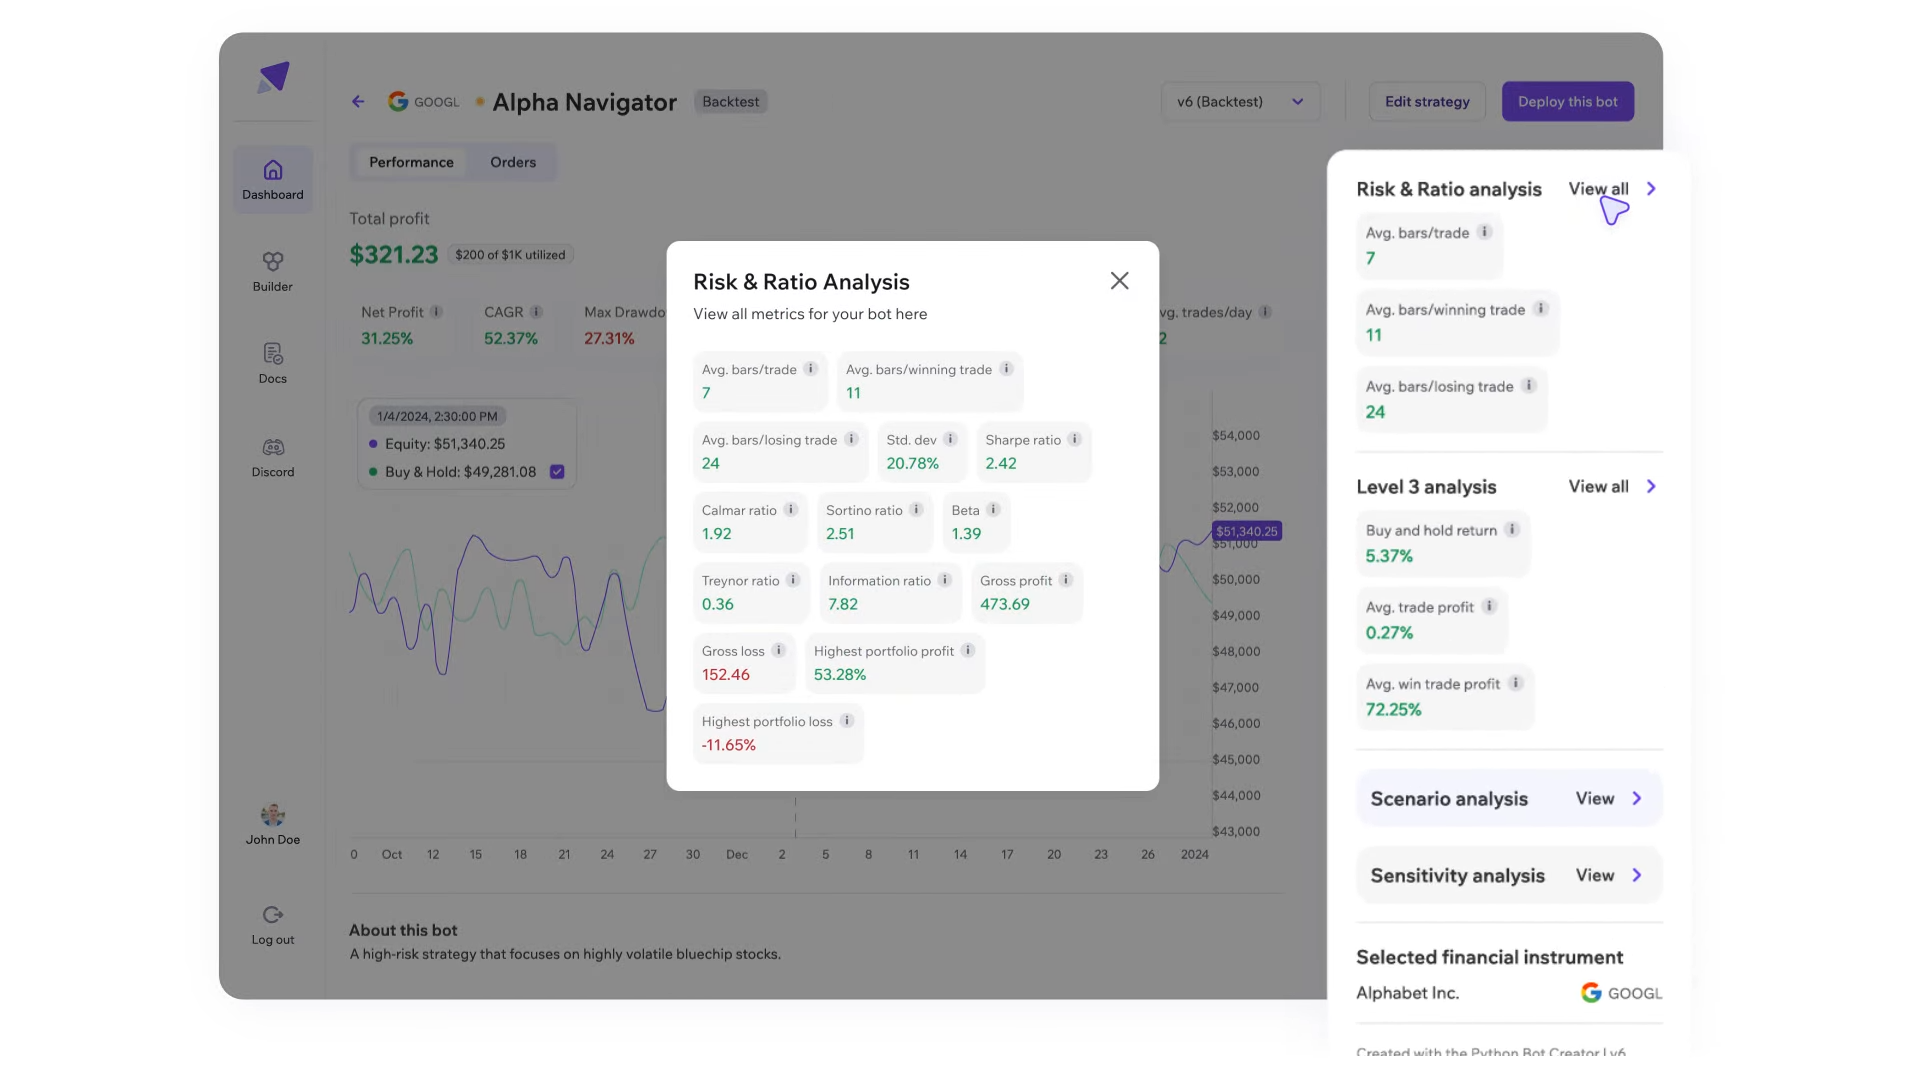This screenshot has width=1920, height=1080.
Task: Expand Sensitivity analysis View chevron
Action: point(1637,875)
